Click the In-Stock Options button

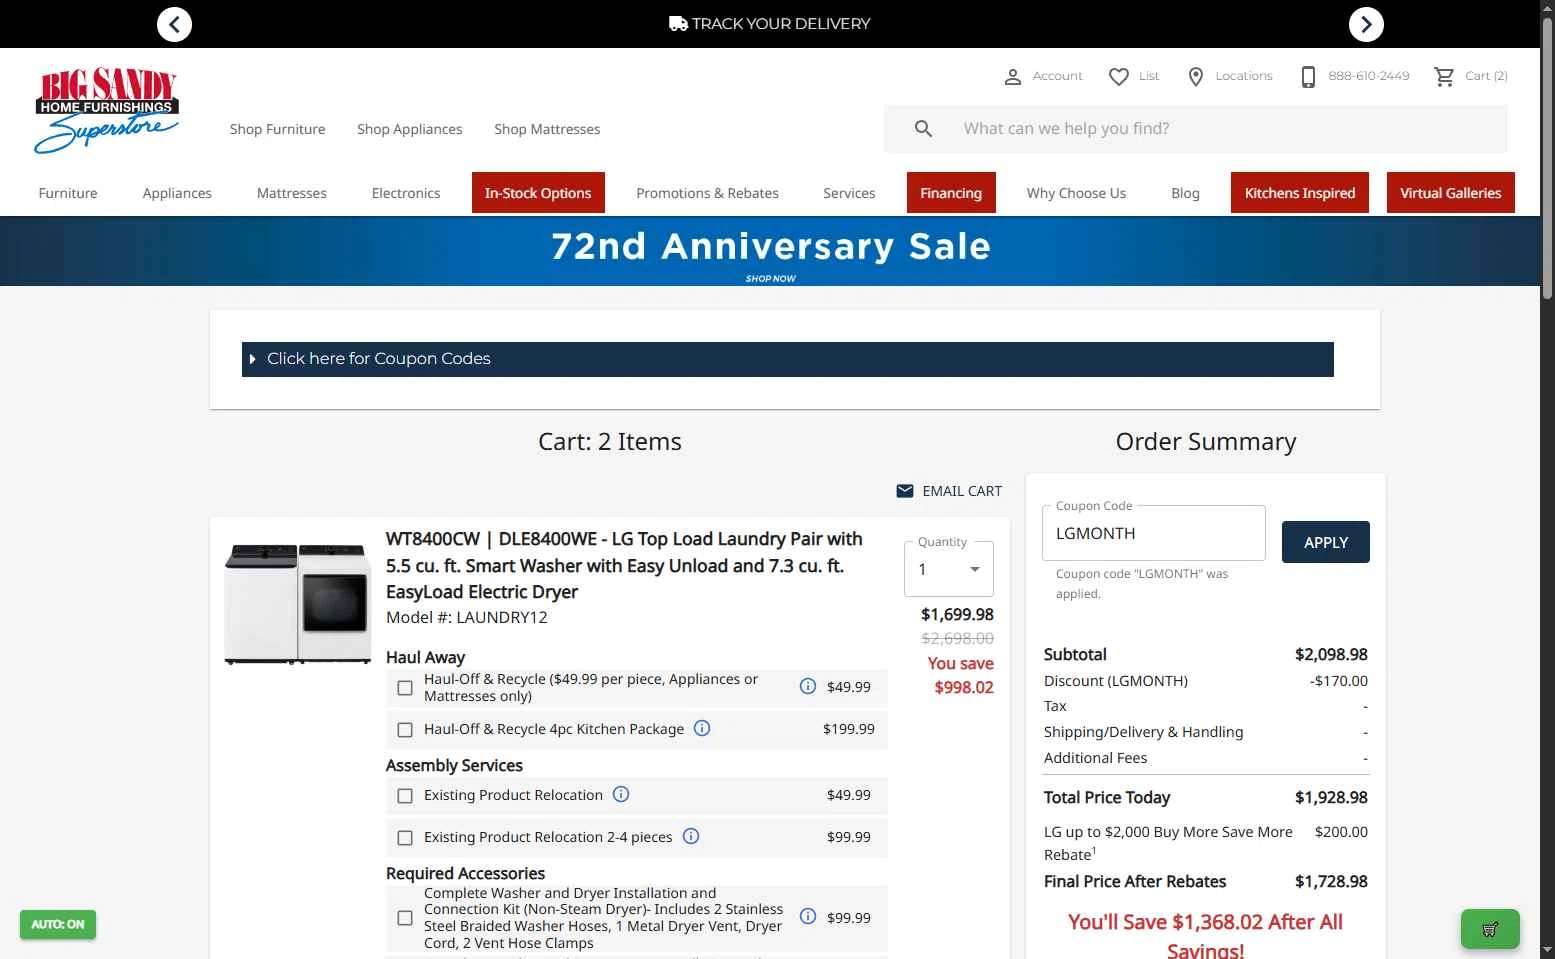point(538,193)
